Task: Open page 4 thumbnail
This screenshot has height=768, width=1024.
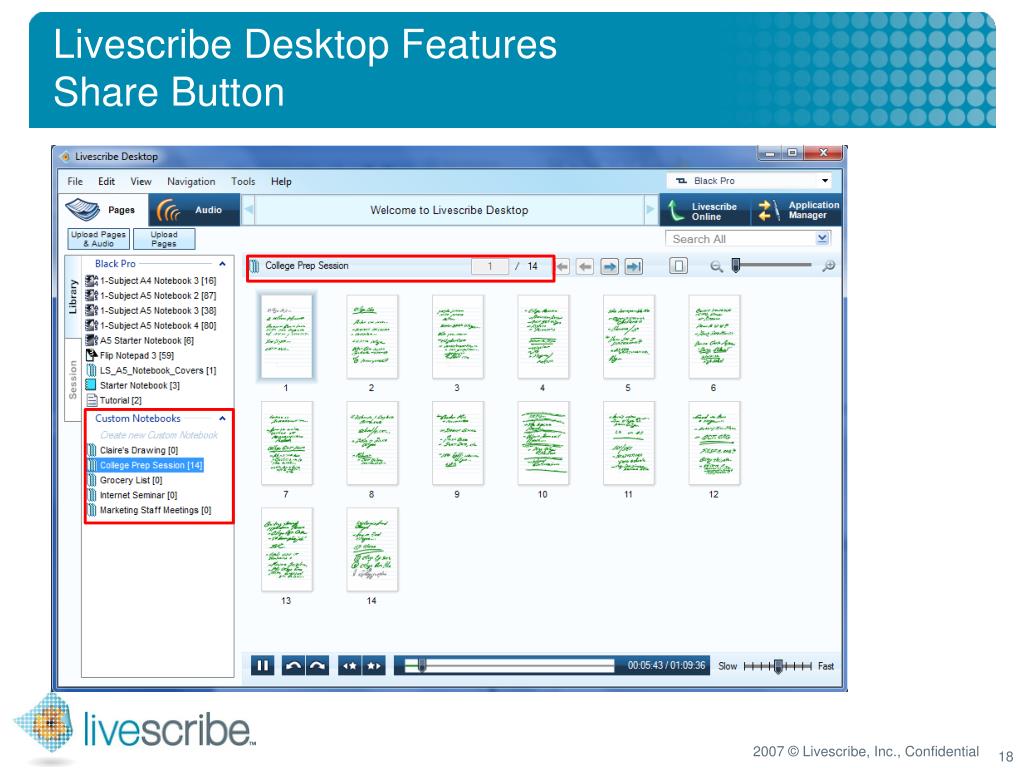Action: pyautogui.click(x=543, y=336)
